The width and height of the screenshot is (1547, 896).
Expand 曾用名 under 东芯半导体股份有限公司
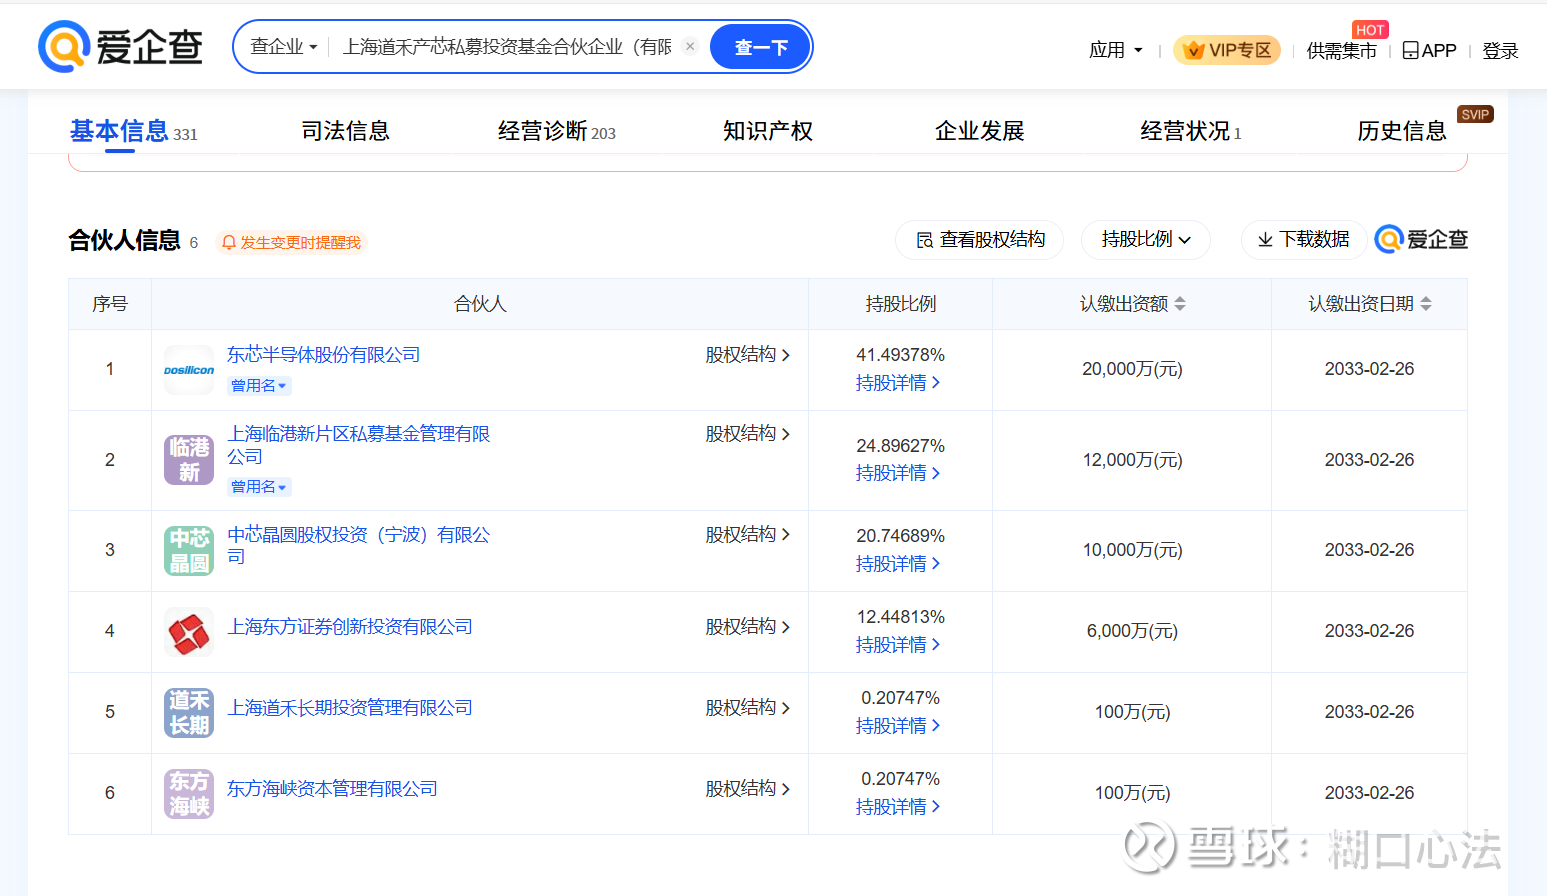(259, 386)
